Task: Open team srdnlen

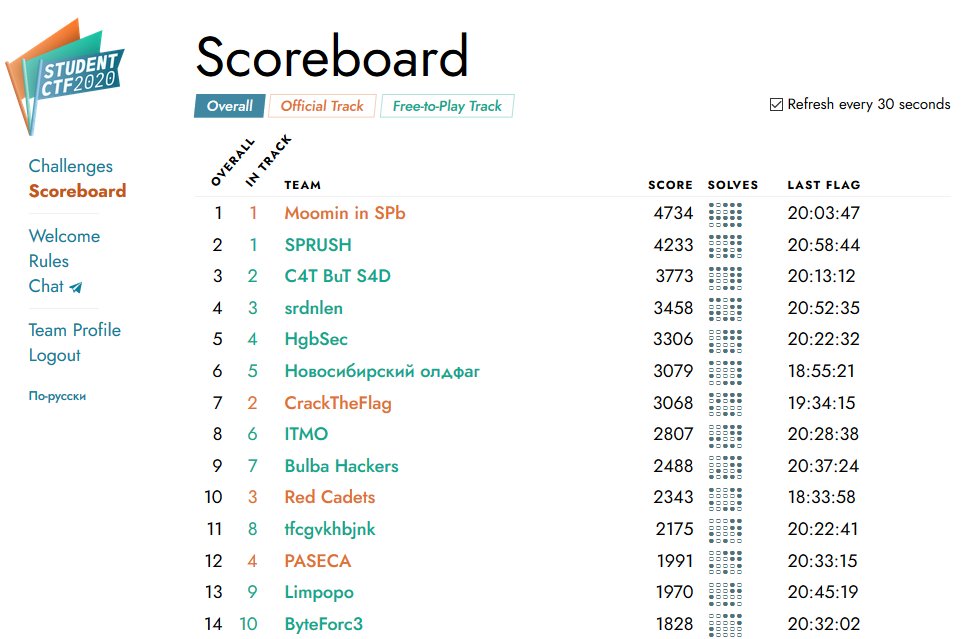Action: pyautogui.click(x=314, y=308)
